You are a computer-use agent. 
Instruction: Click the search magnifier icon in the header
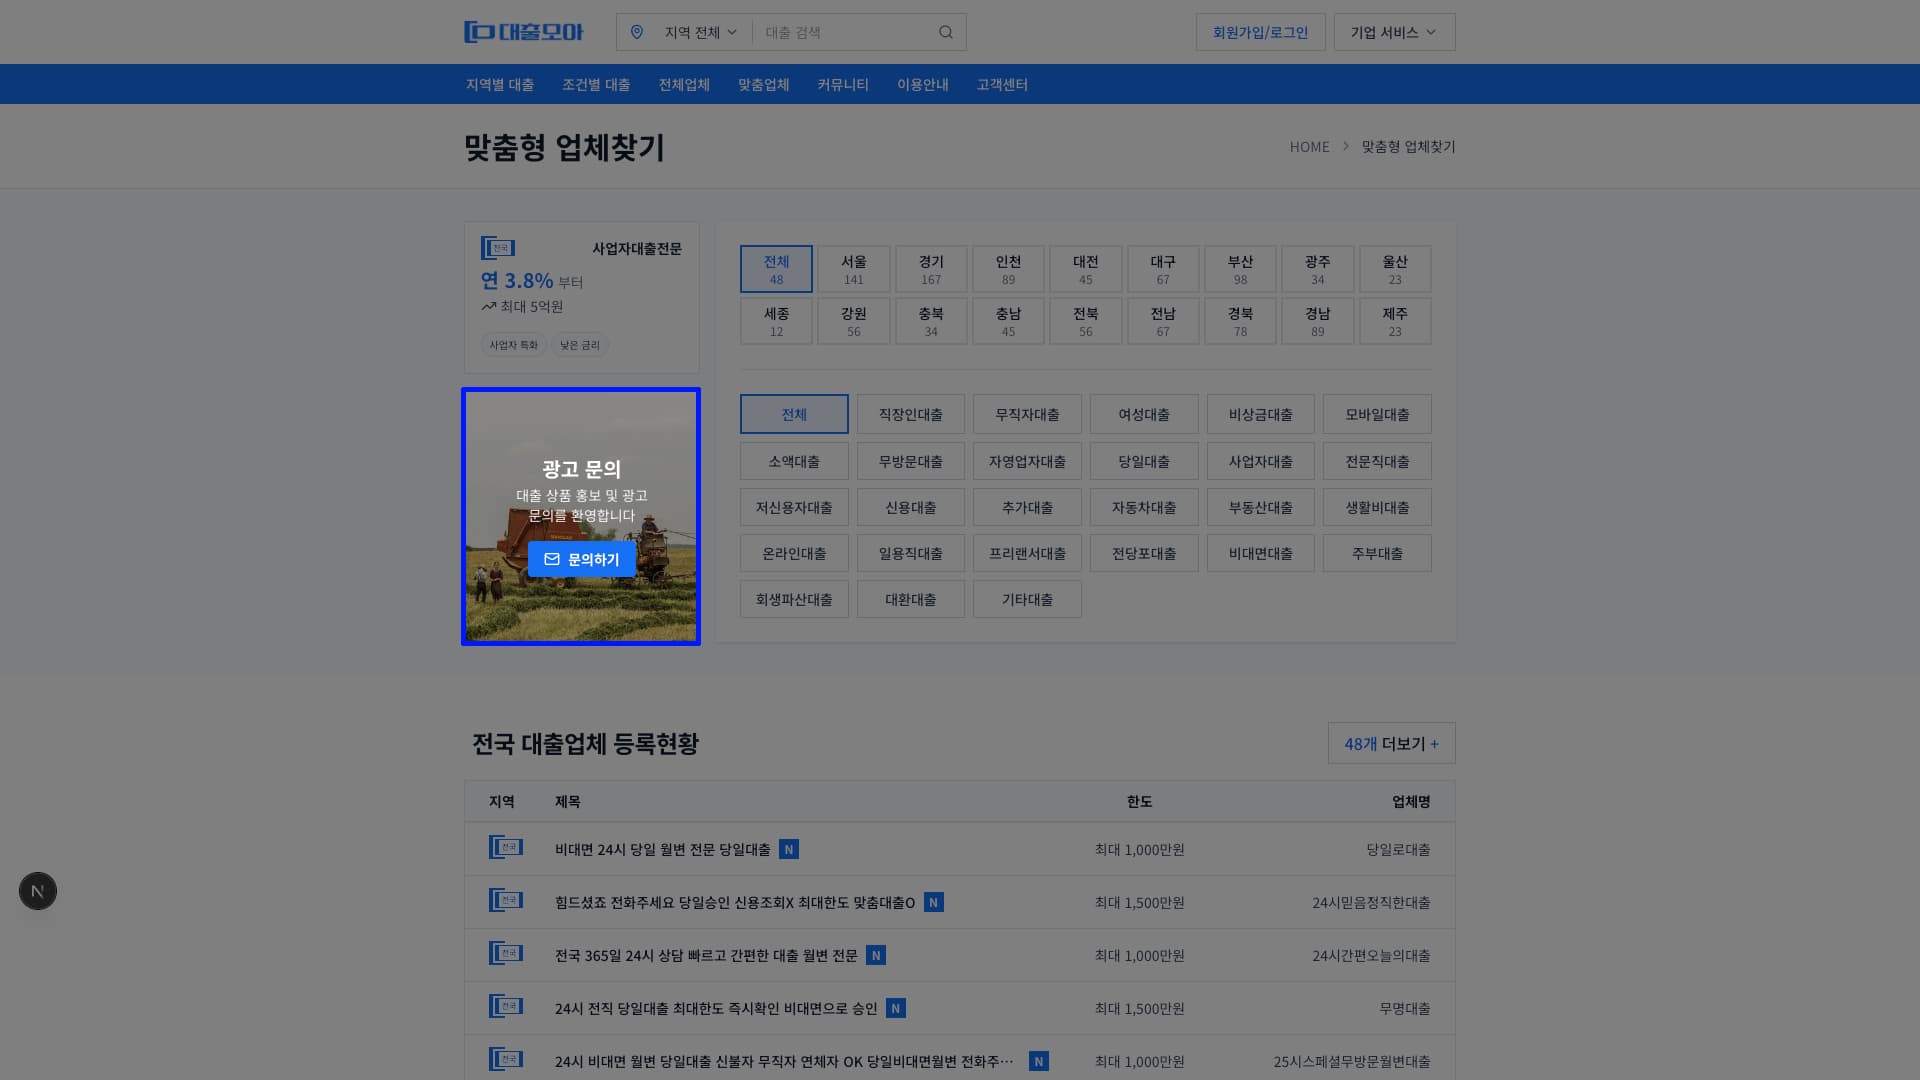coord(945,31)
